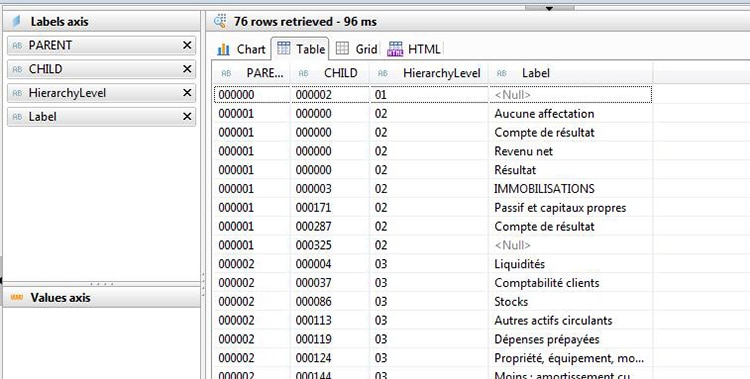Viewport: 750px width, 379px height.
Task: Click the Labels axis panel icon
Action: [x=17, y=22]
